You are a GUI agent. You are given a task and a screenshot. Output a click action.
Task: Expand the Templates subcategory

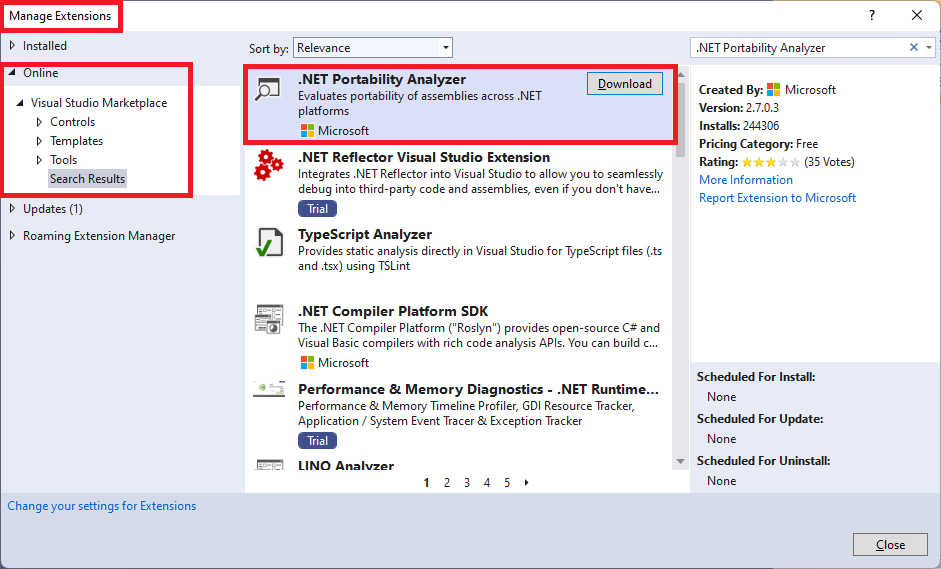[39, 141]
